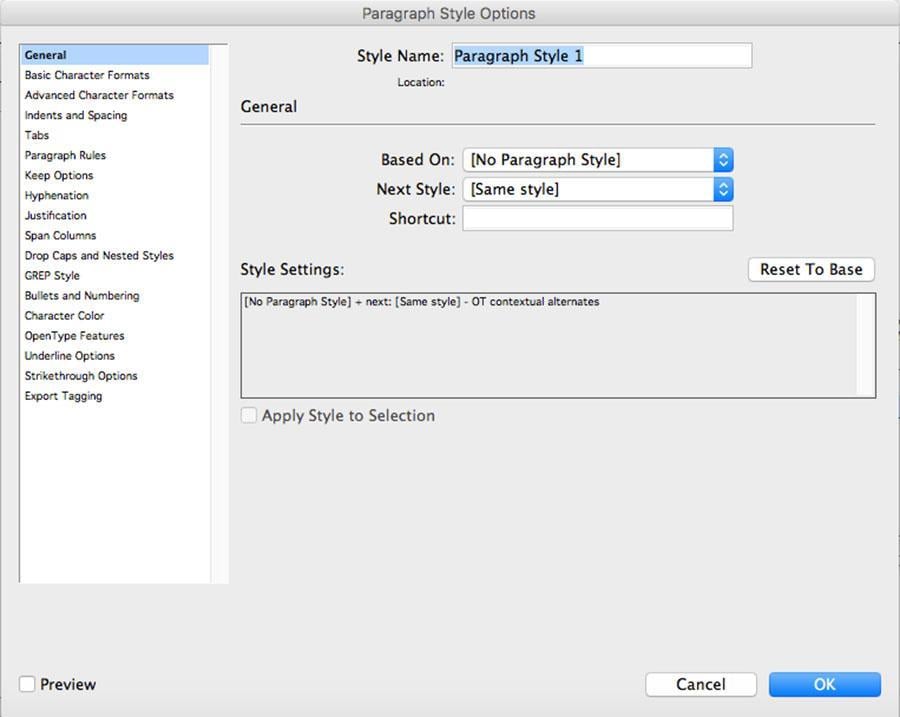Focus the Shortcut input field
Viewport: 900px width, 717px height.
[x=597, y=218]
